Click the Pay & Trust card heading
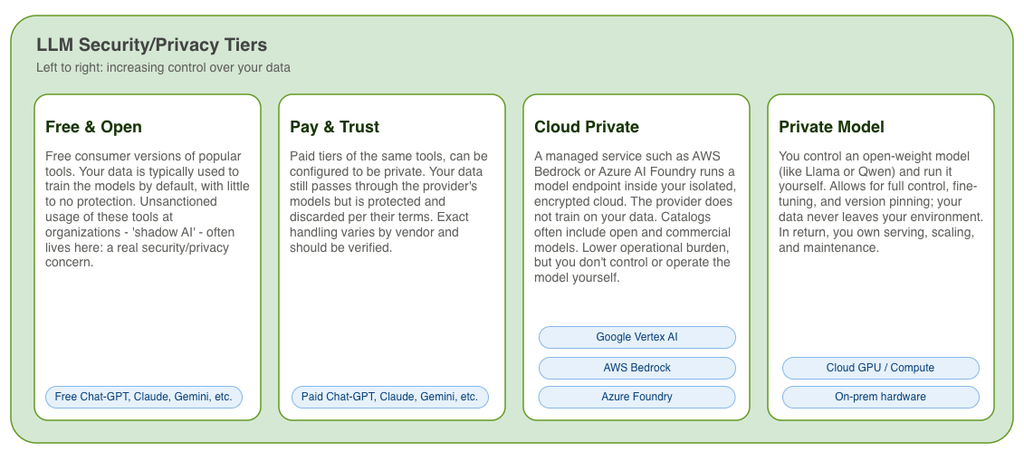 (334, 127)
